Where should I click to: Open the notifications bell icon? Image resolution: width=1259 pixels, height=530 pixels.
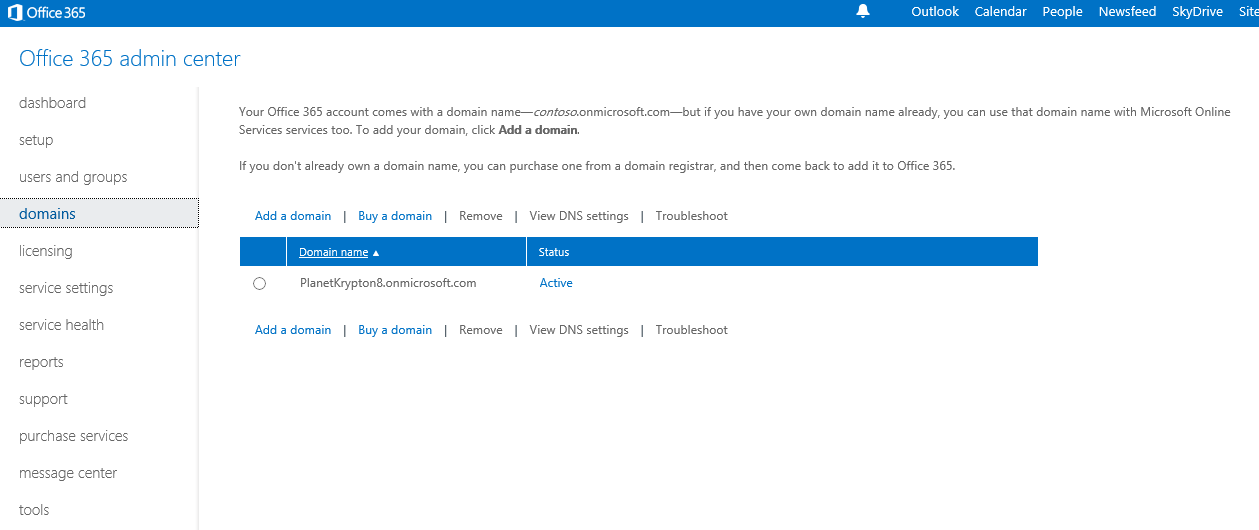coord(863,12)
